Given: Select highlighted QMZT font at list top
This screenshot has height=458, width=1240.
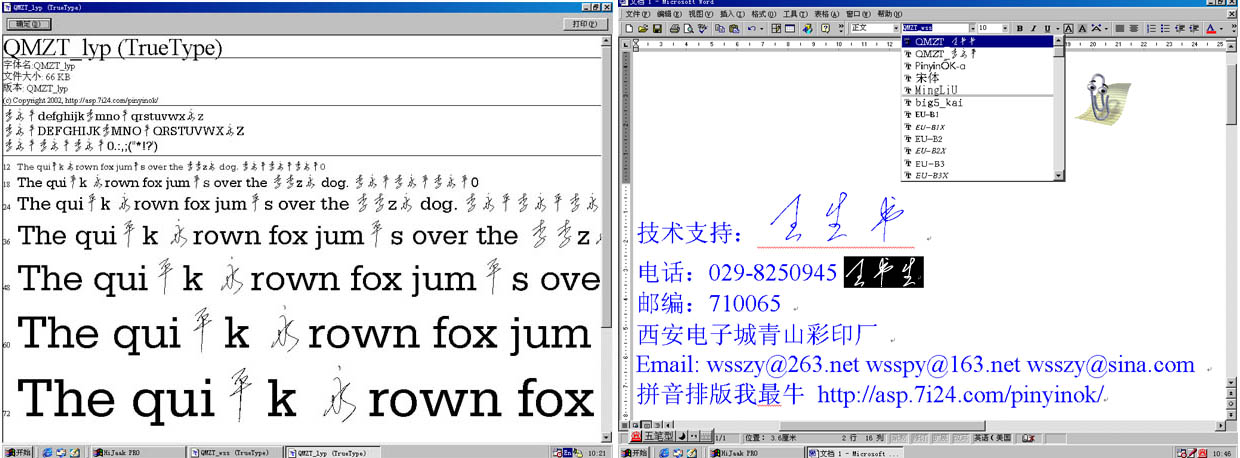Looking at the screenshot, I should pyautogui.click(x=977, y=41).
